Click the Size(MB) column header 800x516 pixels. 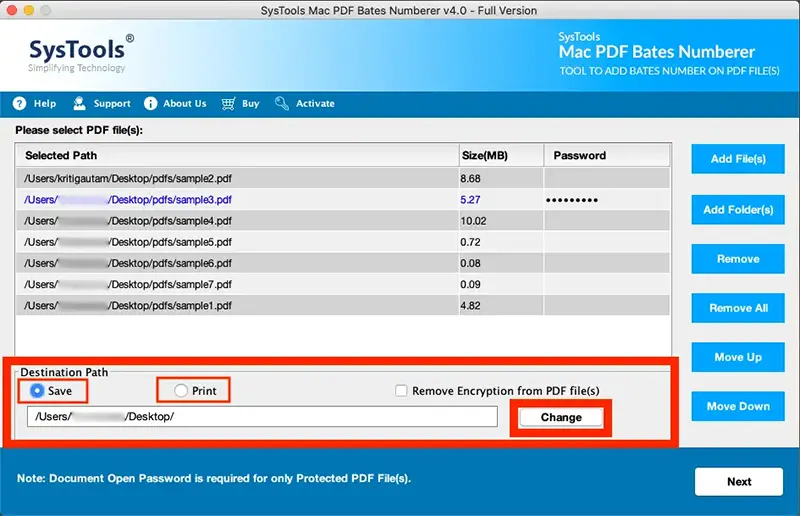tap(501, 155)
